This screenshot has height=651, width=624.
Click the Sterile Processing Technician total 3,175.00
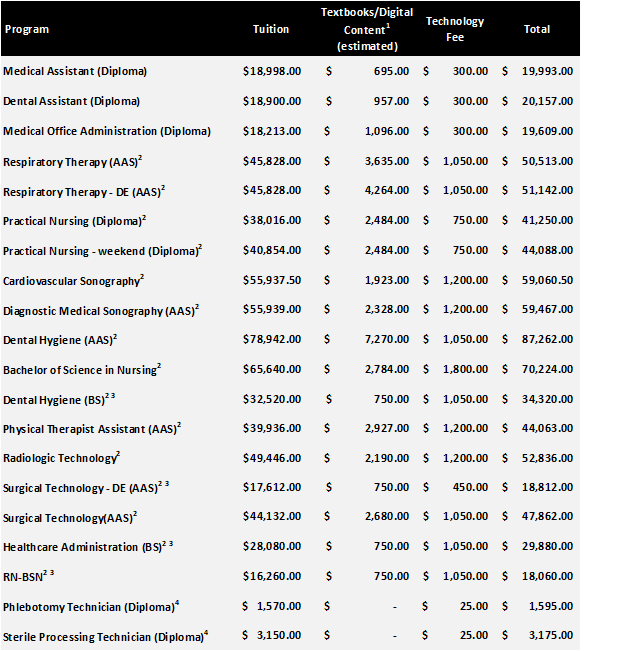click(x=551, y=637)
